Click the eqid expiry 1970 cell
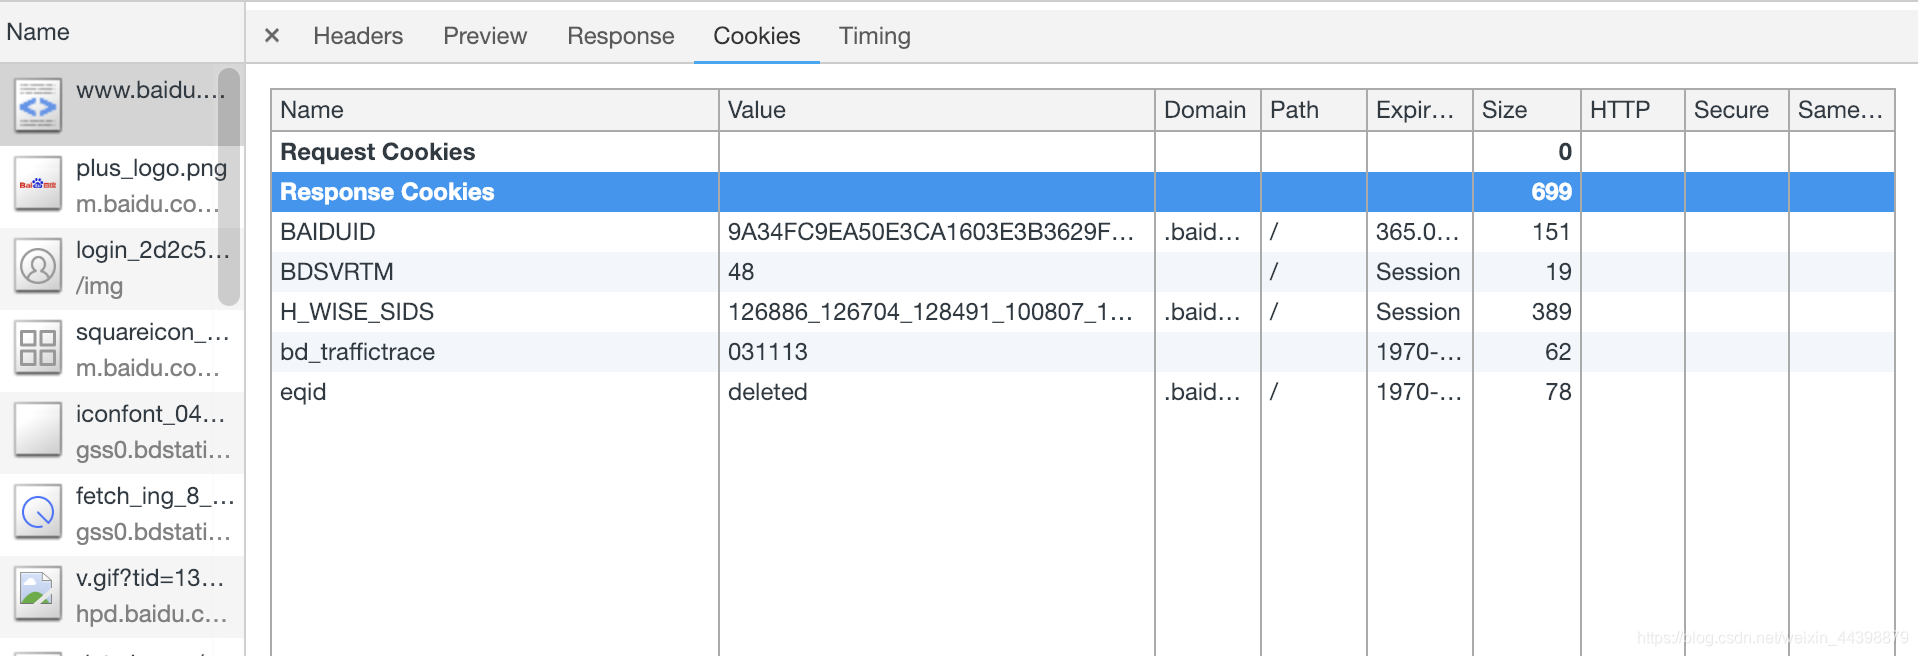 click(1419, 392)
